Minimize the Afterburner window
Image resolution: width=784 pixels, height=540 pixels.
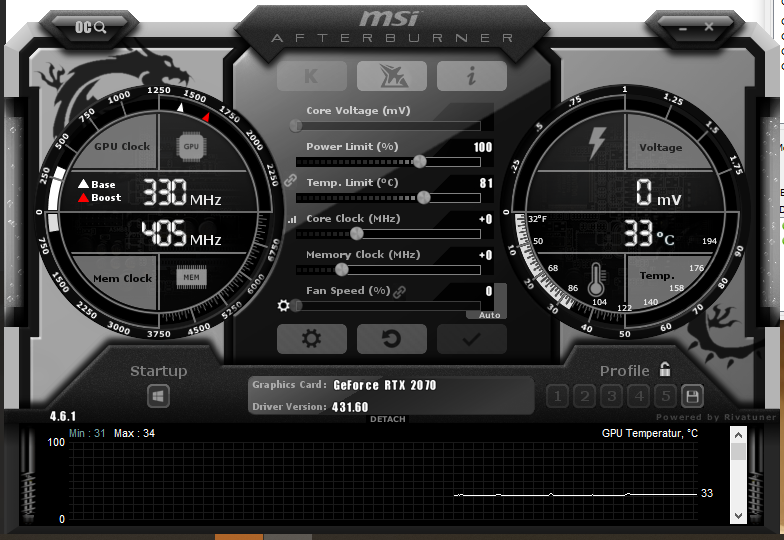point(684,28)
